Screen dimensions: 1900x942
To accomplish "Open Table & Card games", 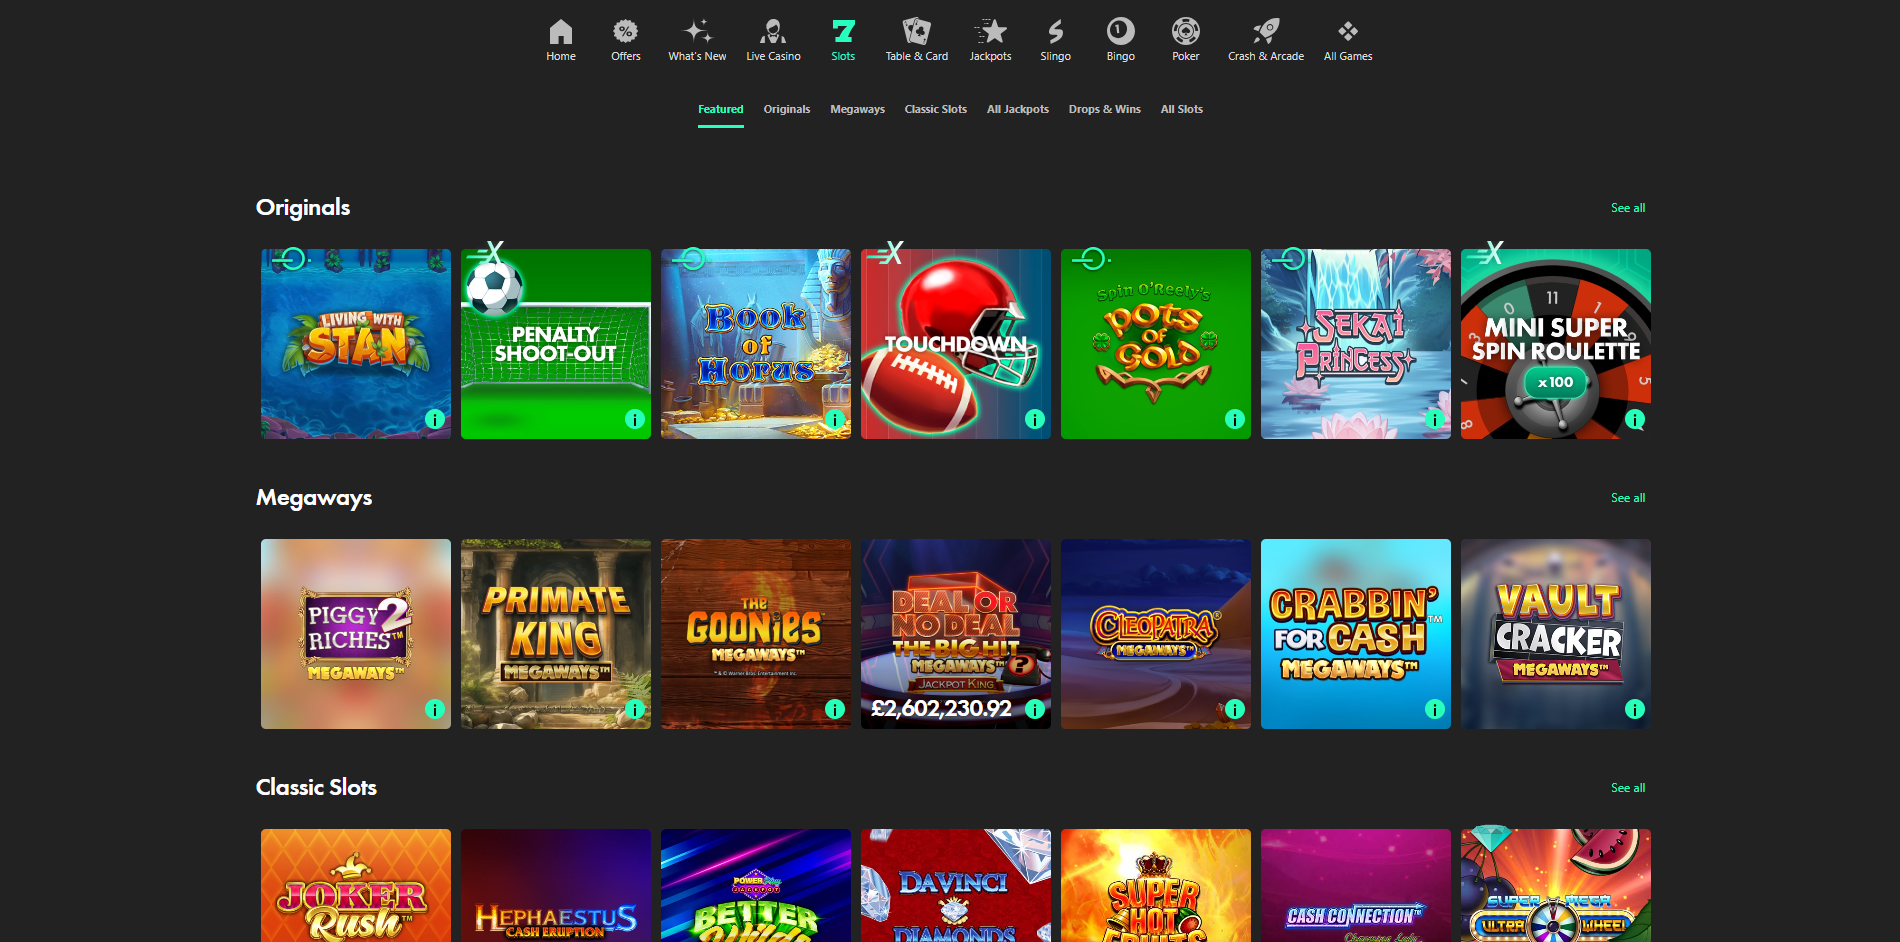I will coord(917,40).
